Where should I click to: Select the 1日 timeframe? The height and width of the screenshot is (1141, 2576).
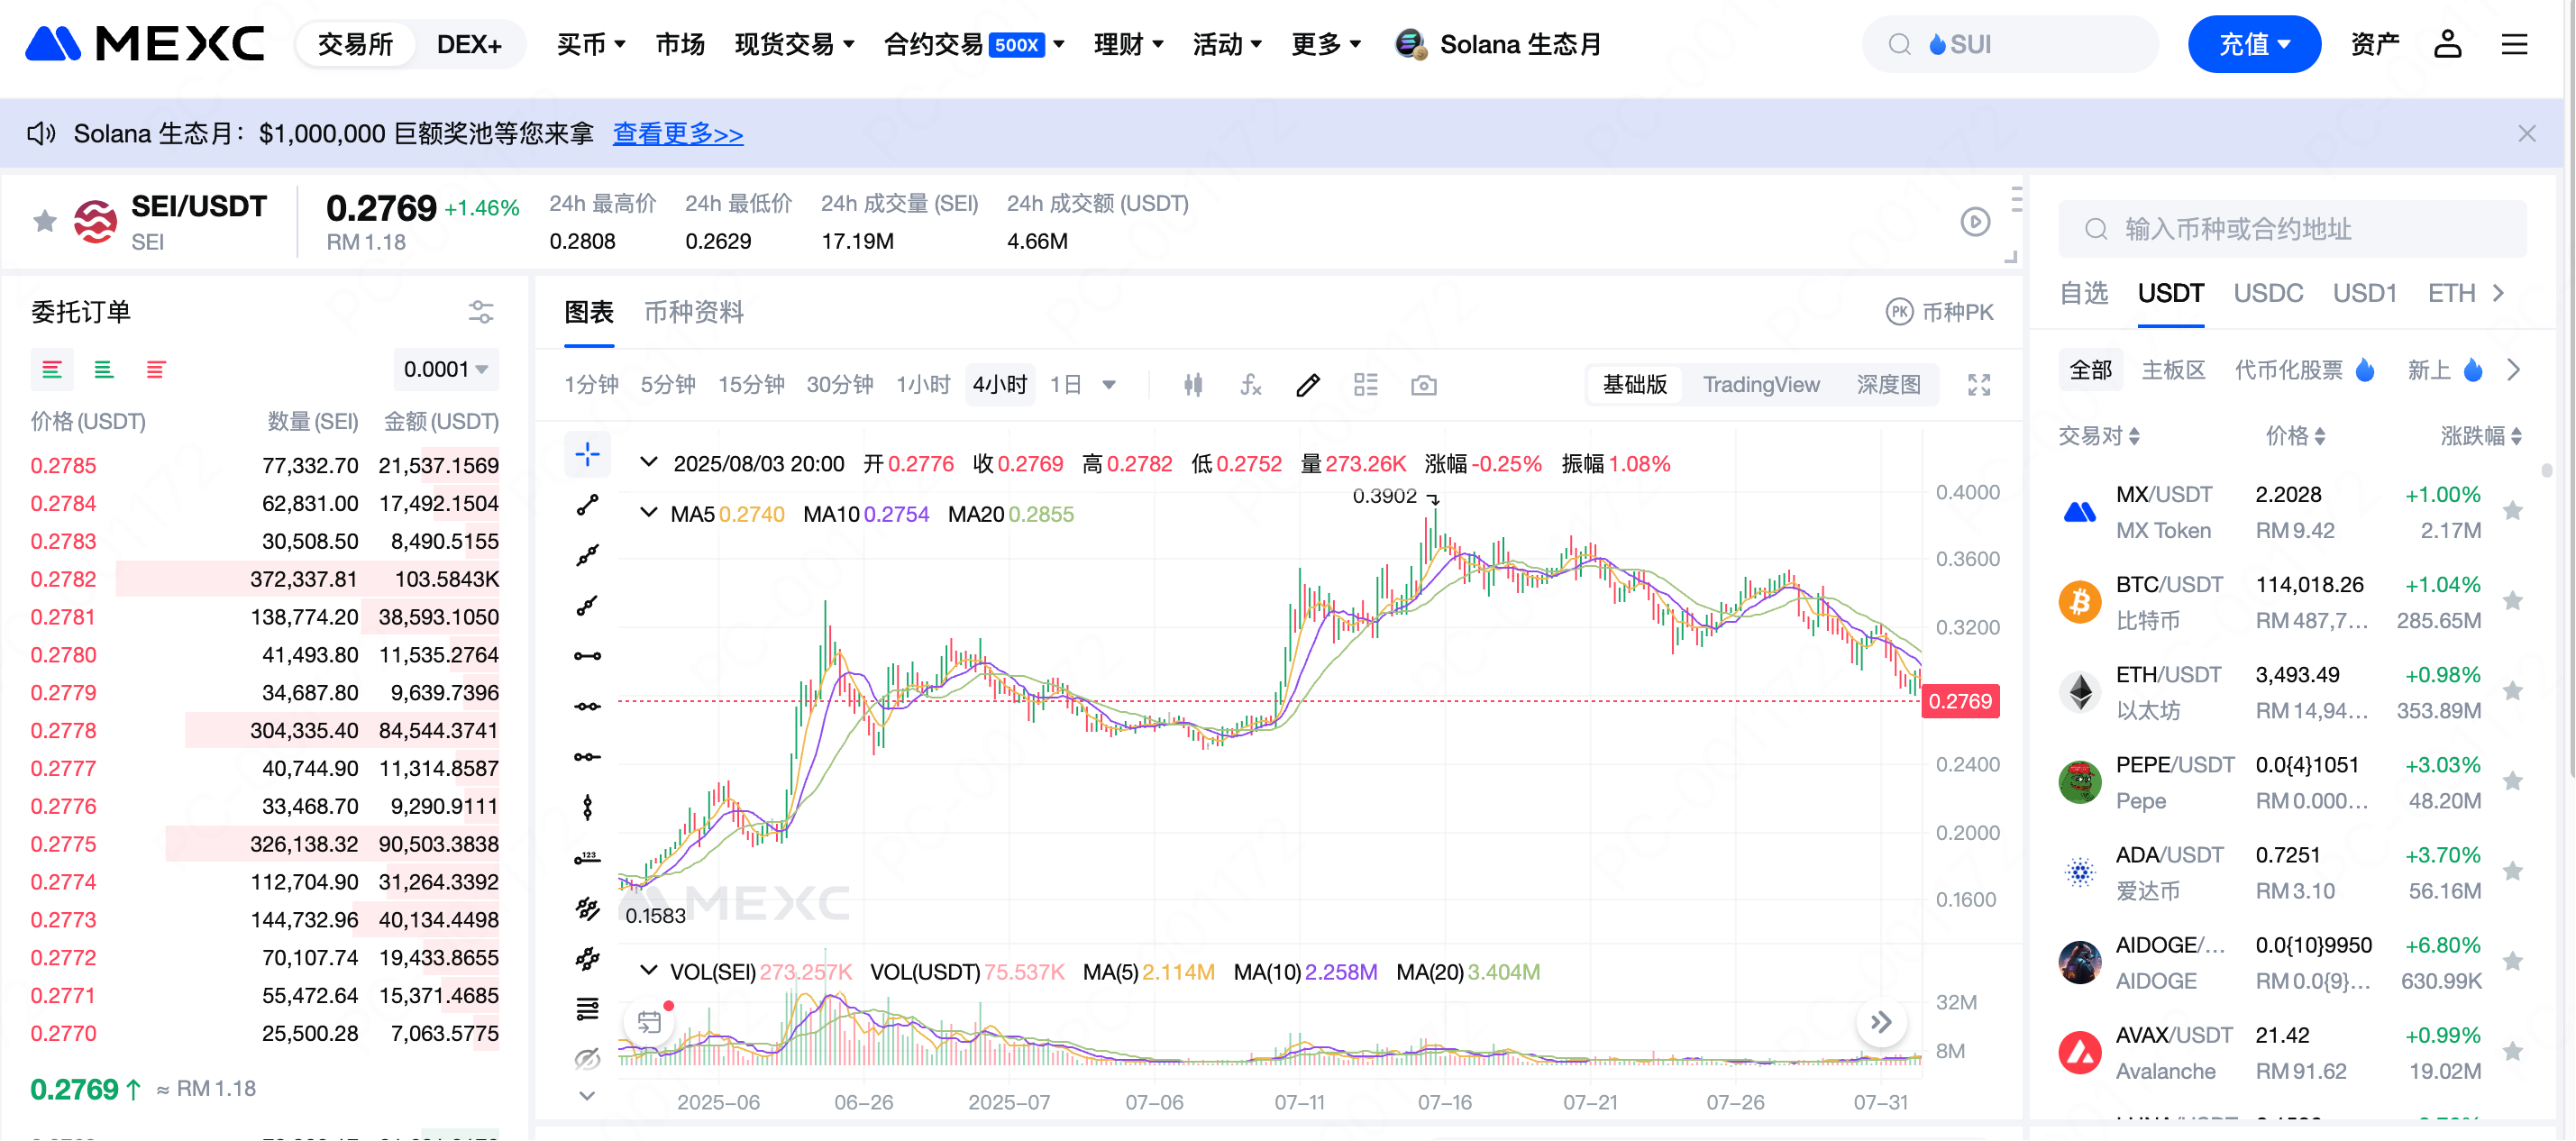click(1066, 385)
